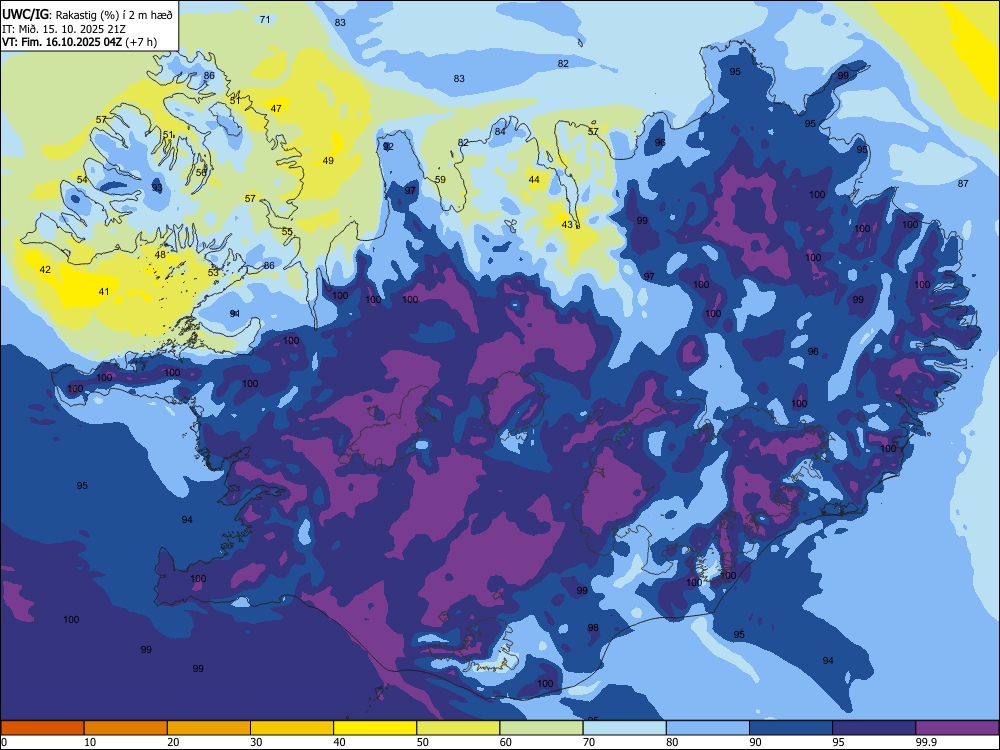Click the bright yellow 40–50 legend swatch
The height and width of the screenshot is (750, 1000).
click(x=375, y=728)
